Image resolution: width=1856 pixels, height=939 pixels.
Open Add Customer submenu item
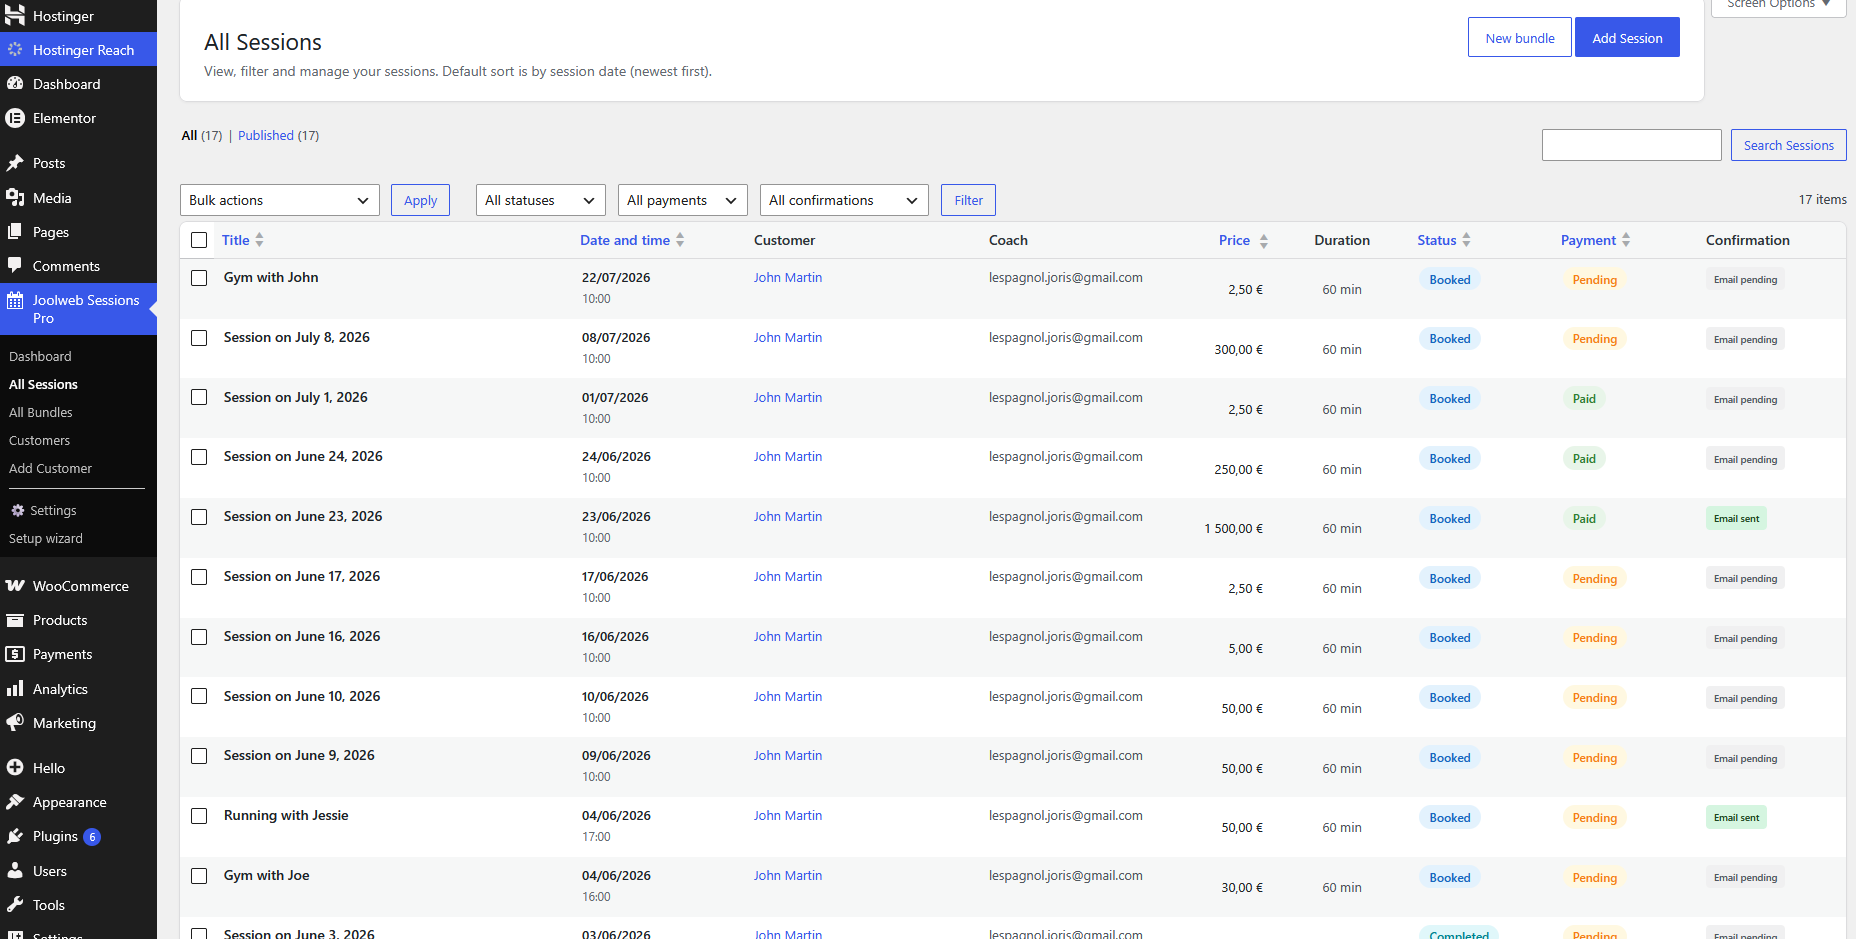pos(50,468)
